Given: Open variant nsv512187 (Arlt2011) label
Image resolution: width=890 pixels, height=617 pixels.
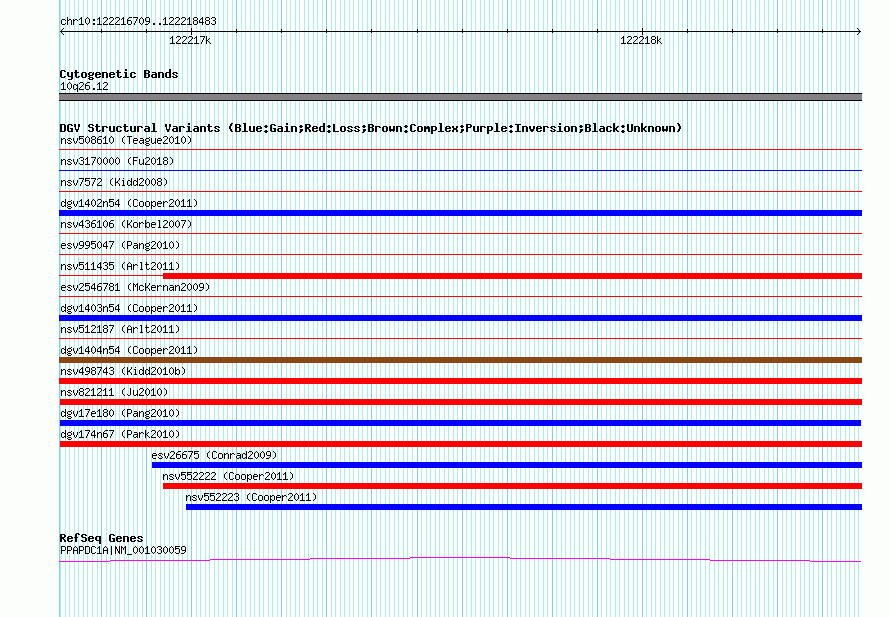Looking at the screenshot, I should [x=120, y=329].
